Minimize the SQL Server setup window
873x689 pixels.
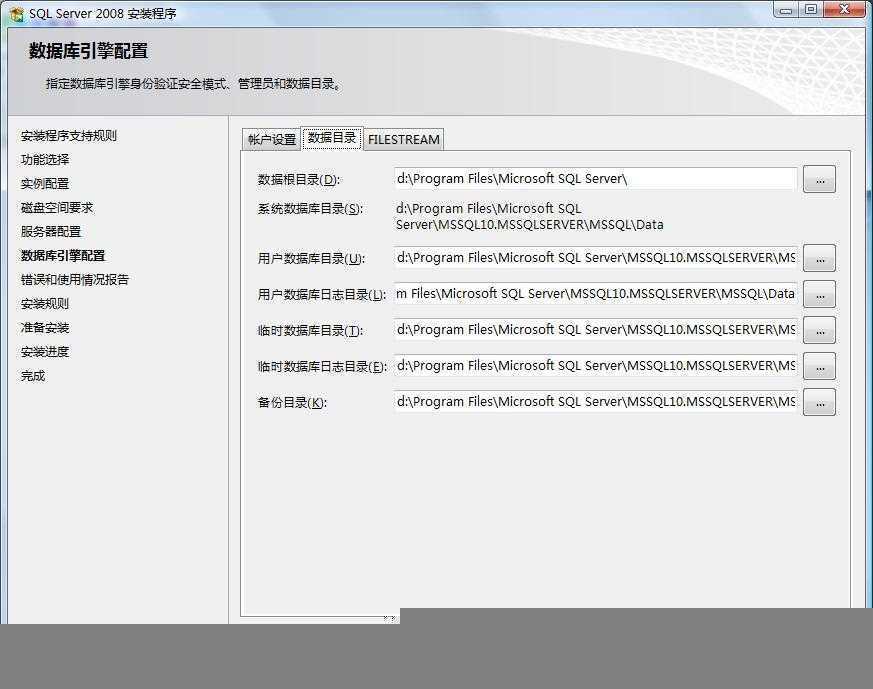(x=786, y=10)
